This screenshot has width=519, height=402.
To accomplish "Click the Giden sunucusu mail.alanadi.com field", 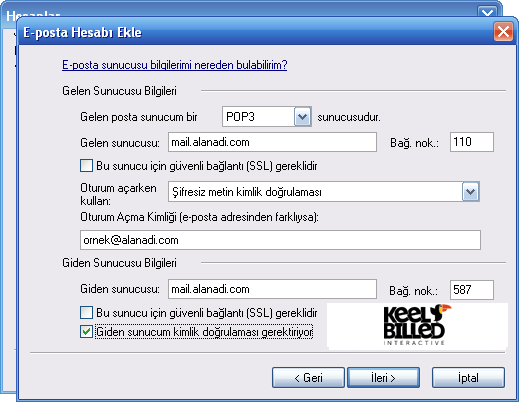I will pos(272,289).
